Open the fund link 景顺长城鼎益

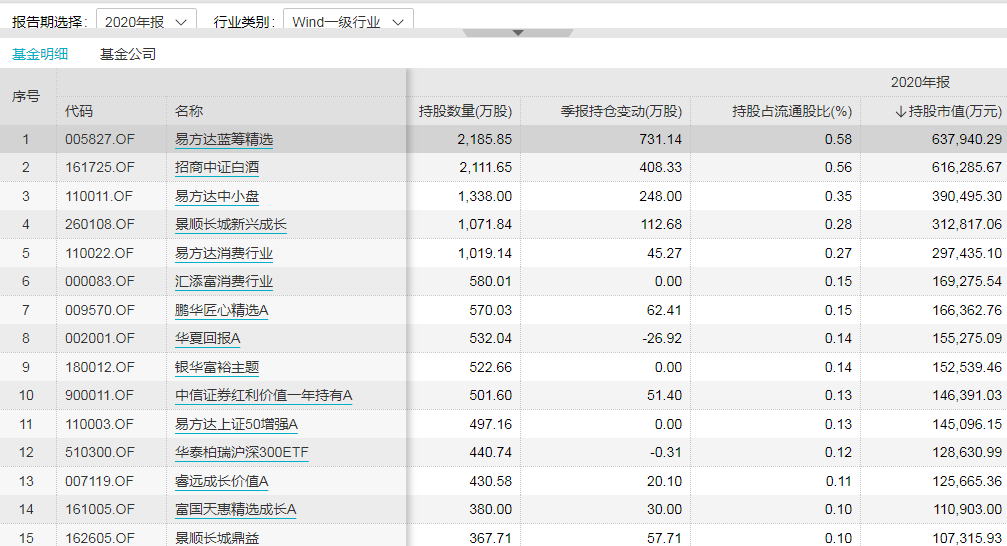coord(217,538)
